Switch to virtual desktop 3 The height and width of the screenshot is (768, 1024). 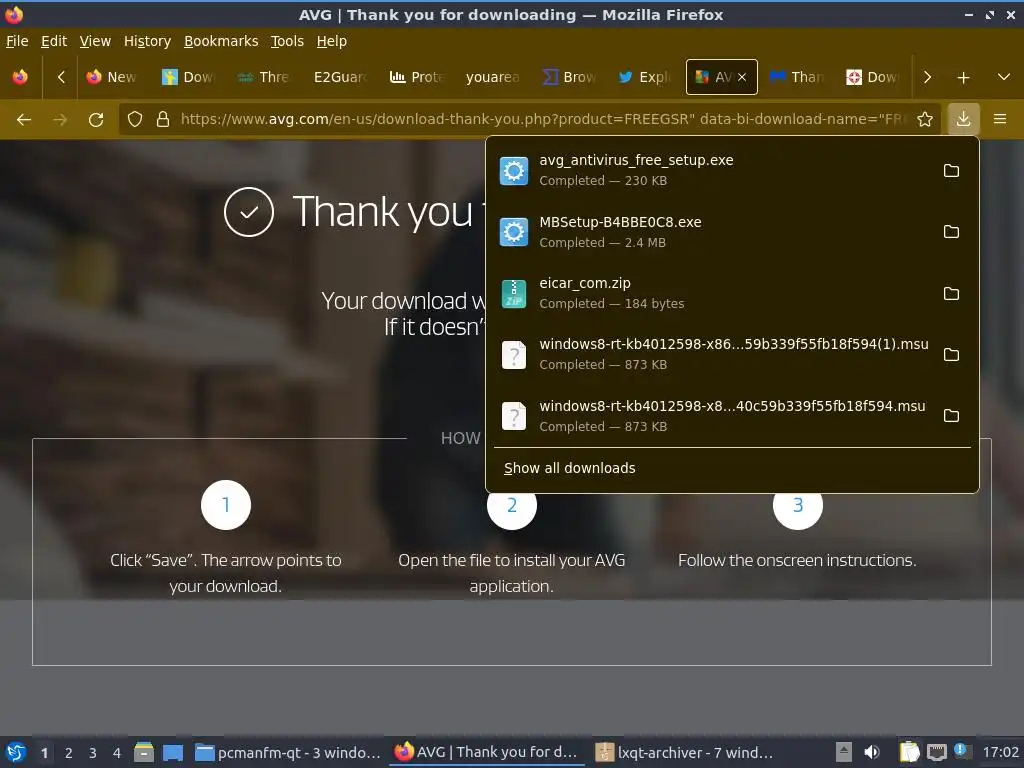point(93,753)
